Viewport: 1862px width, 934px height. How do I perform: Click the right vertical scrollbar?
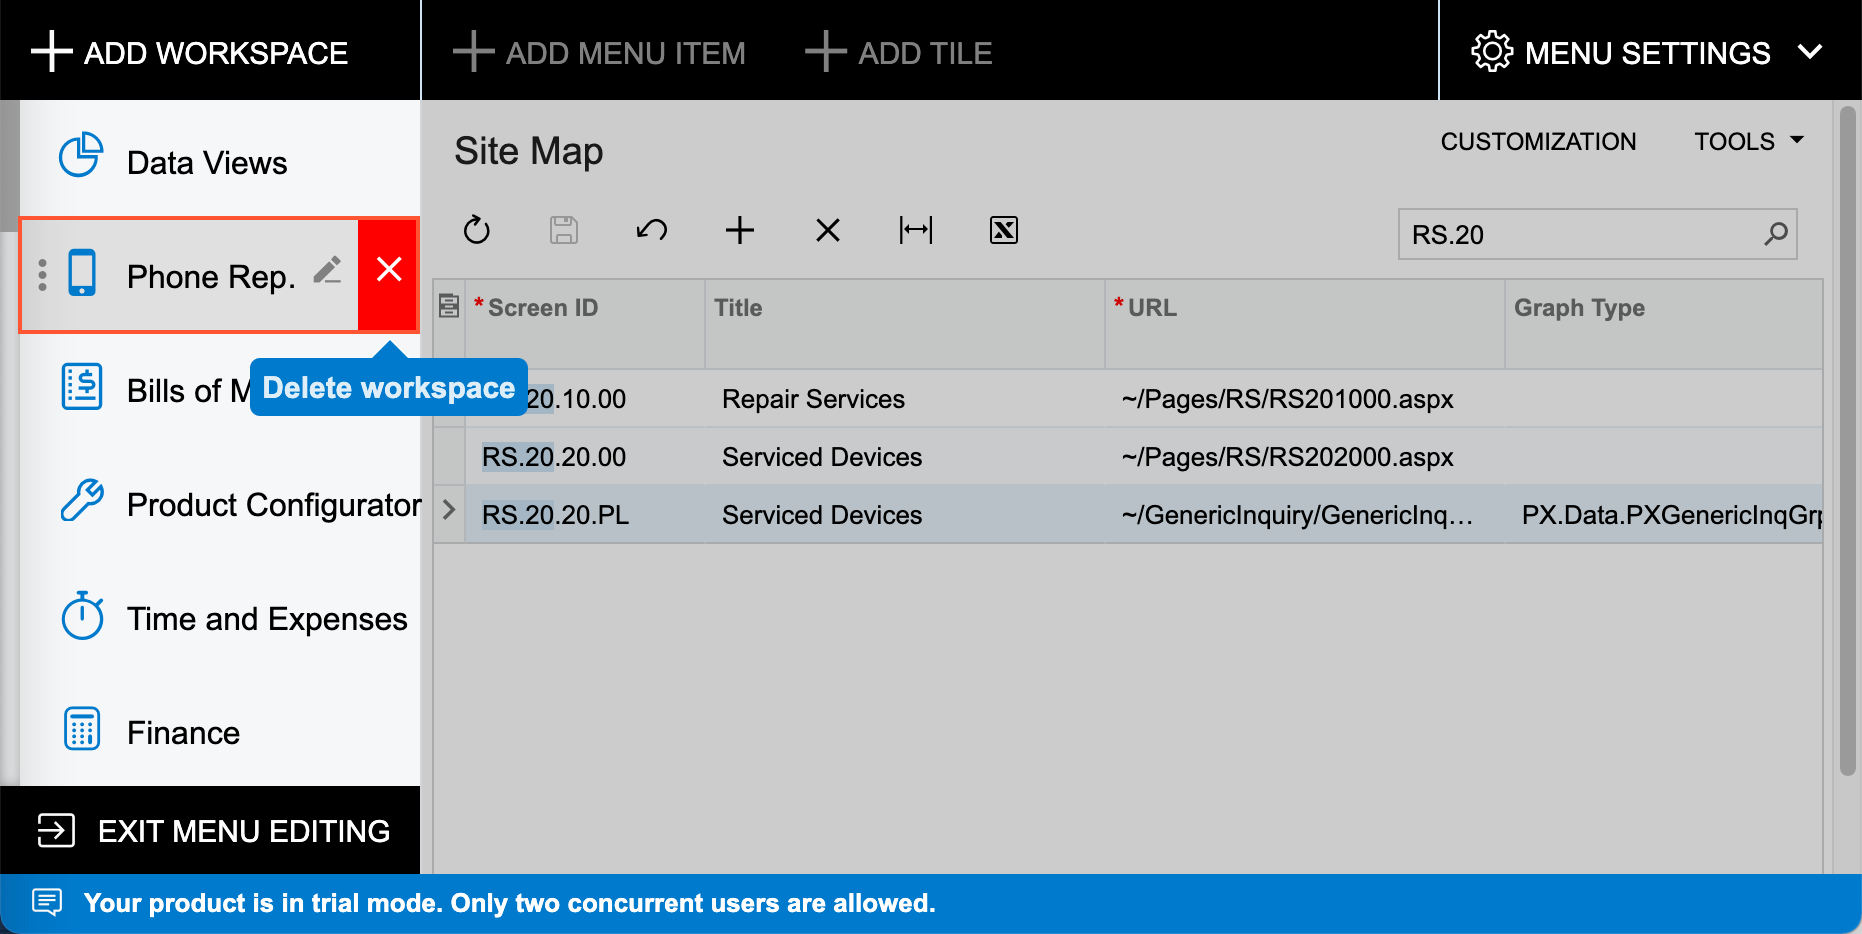click(x=1847, y=440)
